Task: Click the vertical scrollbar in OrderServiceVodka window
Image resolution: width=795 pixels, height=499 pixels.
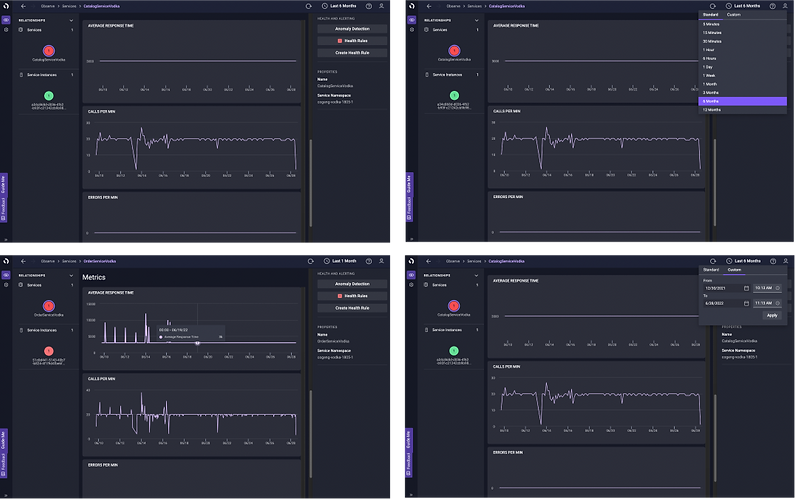Action: [x=310, y=434]
